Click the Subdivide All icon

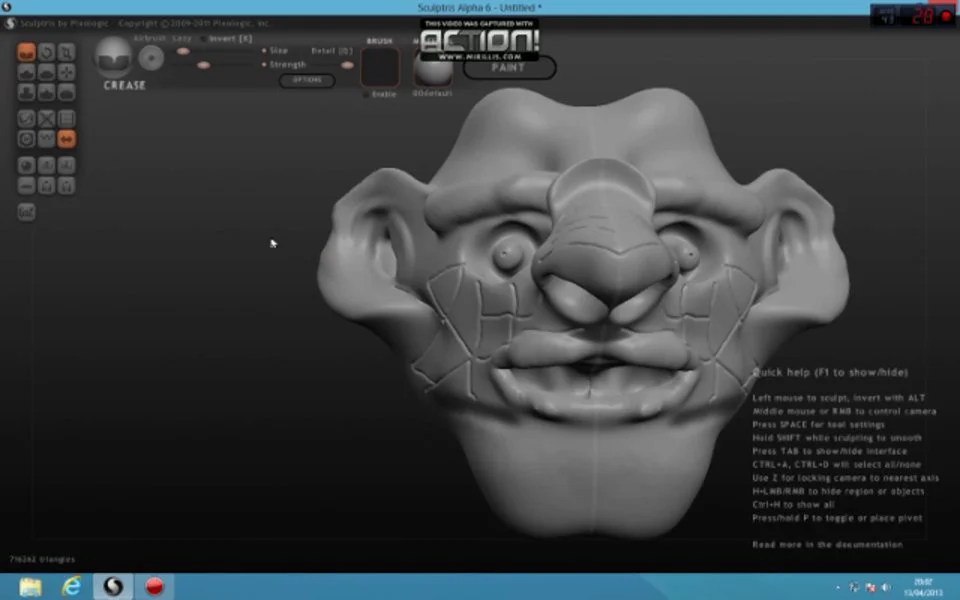67,119
